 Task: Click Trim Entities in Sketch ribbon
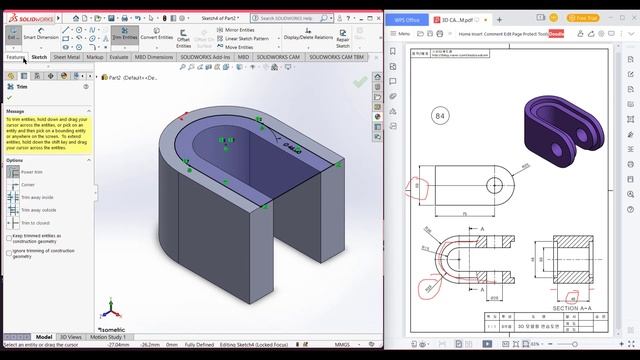click(x=125, y=34)
